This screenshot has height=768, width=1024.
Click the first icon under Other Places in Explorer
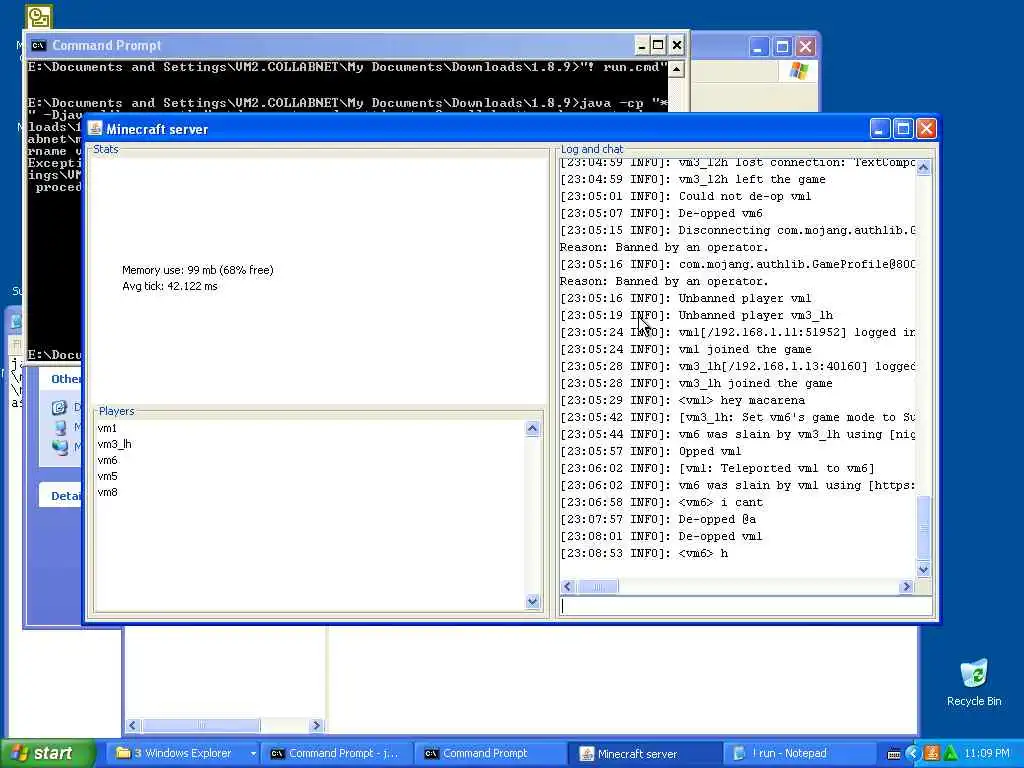click(x=59, y=408)
